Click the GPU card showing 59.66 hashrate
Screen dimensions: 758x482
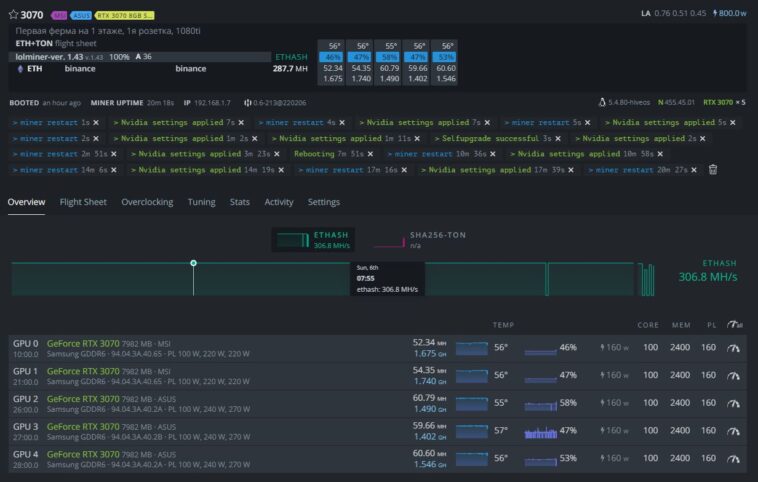(416, 63)
